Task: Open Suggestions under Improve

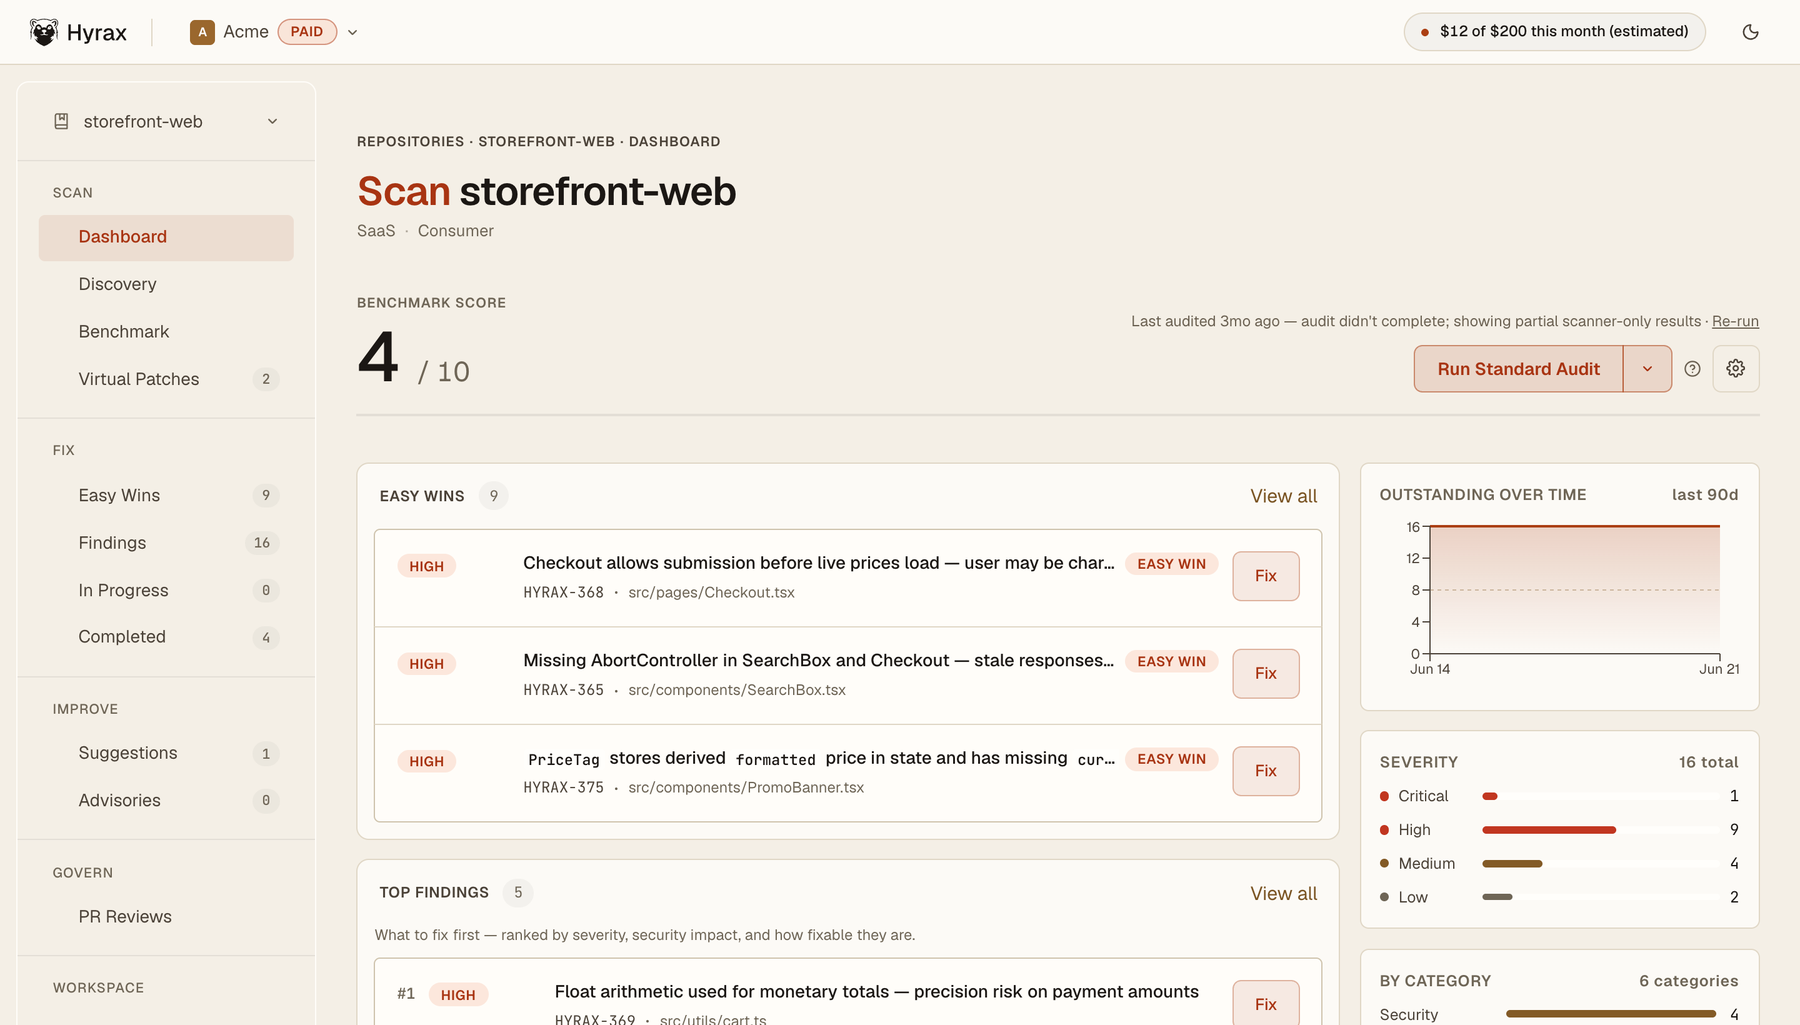Action: click(x=166, y=753)
